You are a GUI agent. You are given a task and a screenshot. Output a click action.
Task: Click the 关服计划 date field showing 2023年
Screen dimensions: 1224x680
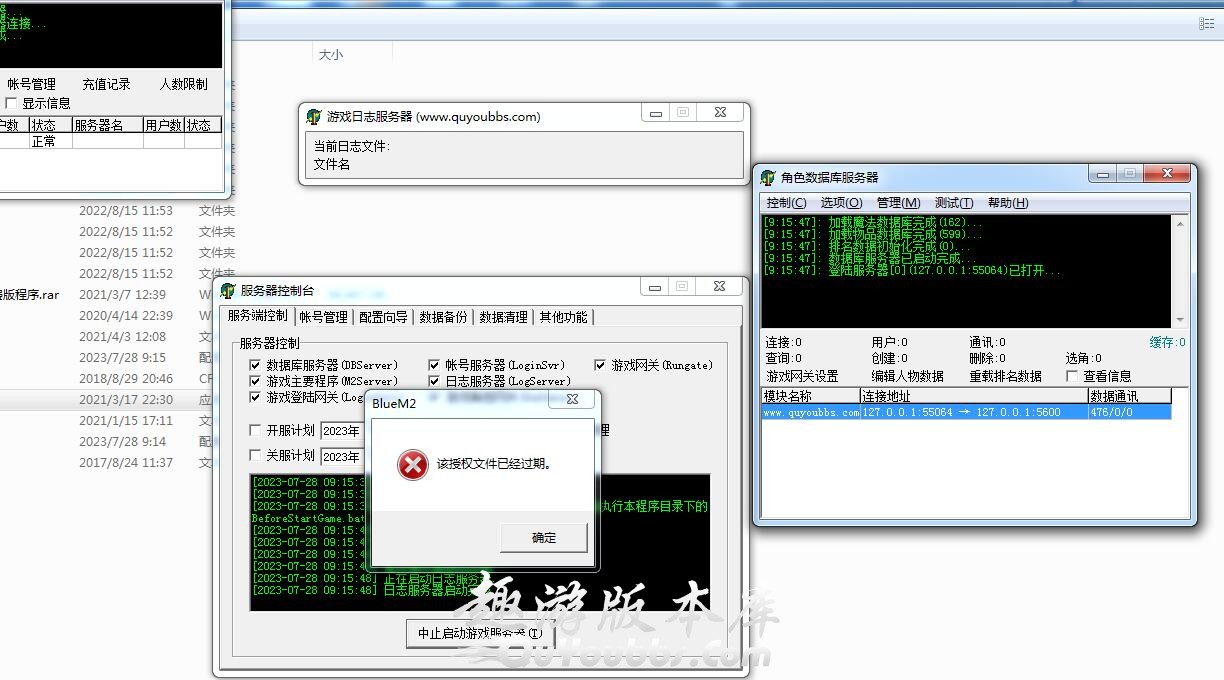tap(342, 457)
